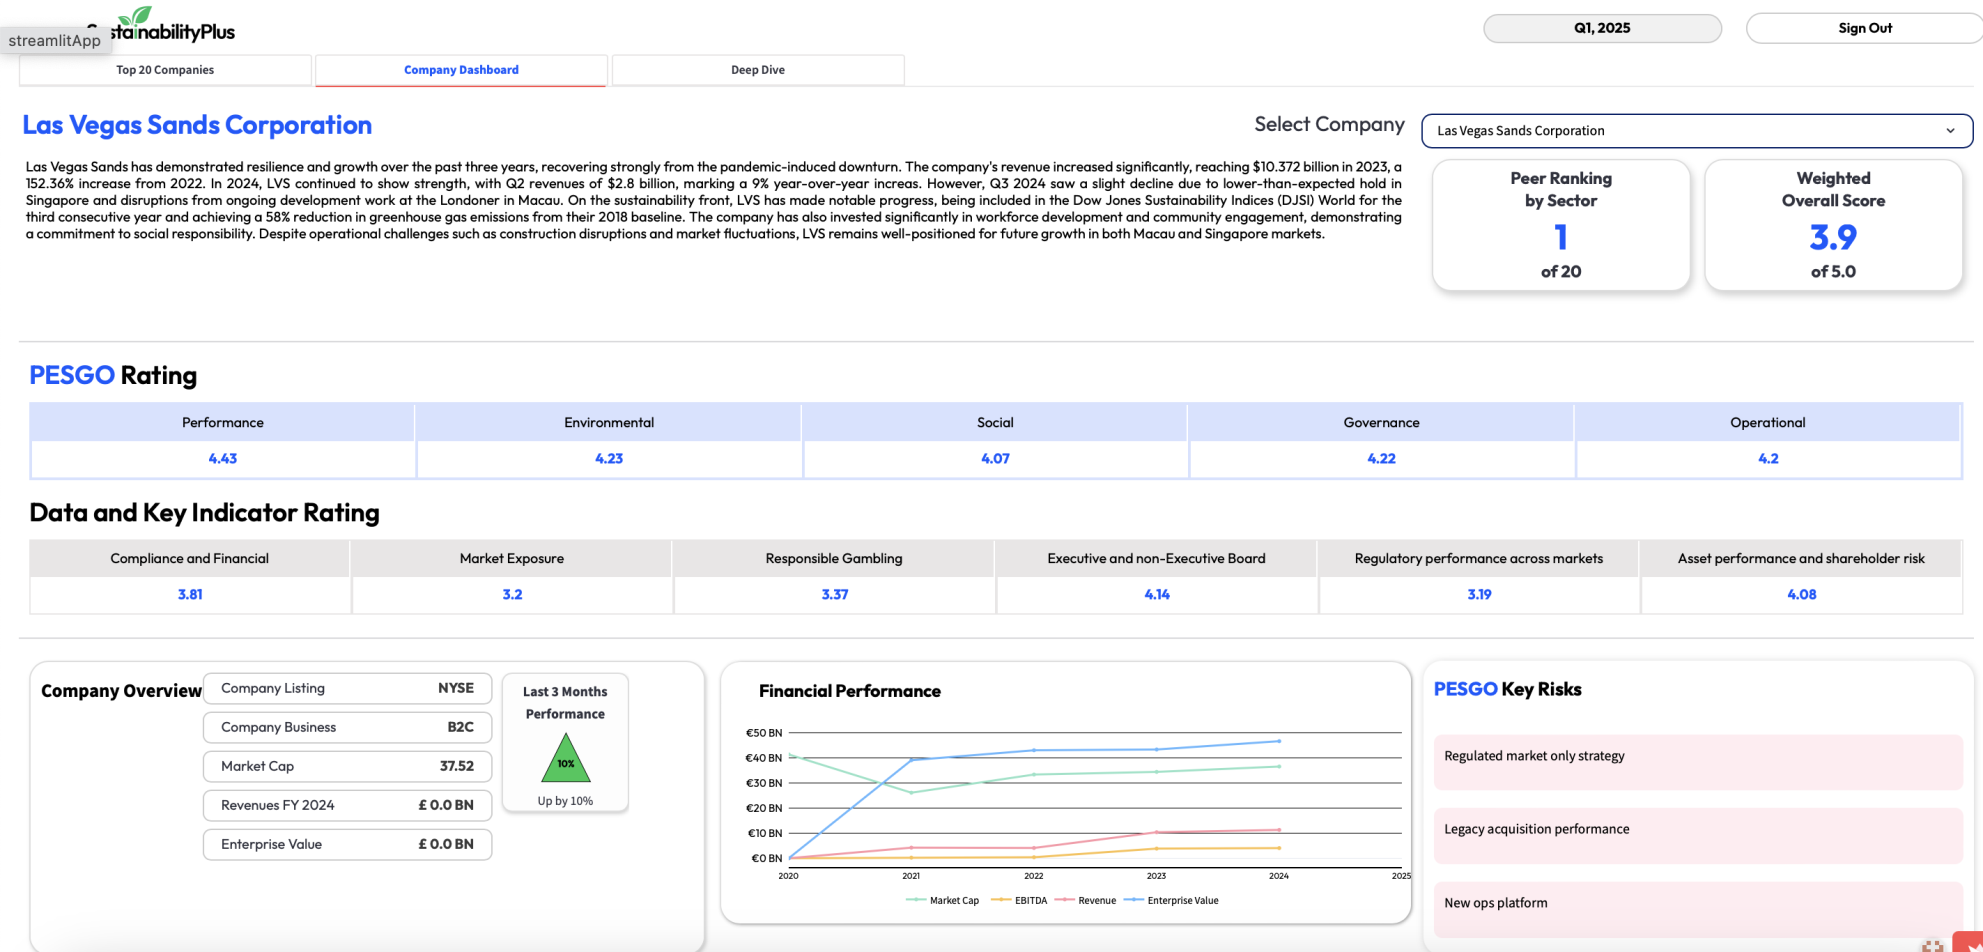The height and width of the screenshot is (952, 1983).
Task: Select the Company Dashboard tab
Action: (x=461, y=70)
